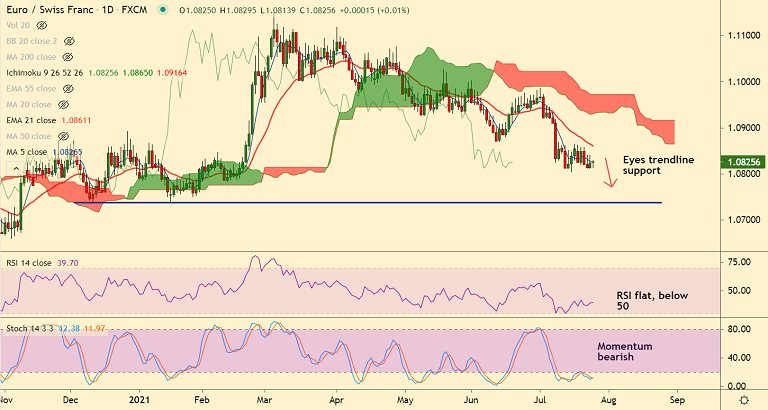Click the Vol 20 legend label

(x=18, y=25)
